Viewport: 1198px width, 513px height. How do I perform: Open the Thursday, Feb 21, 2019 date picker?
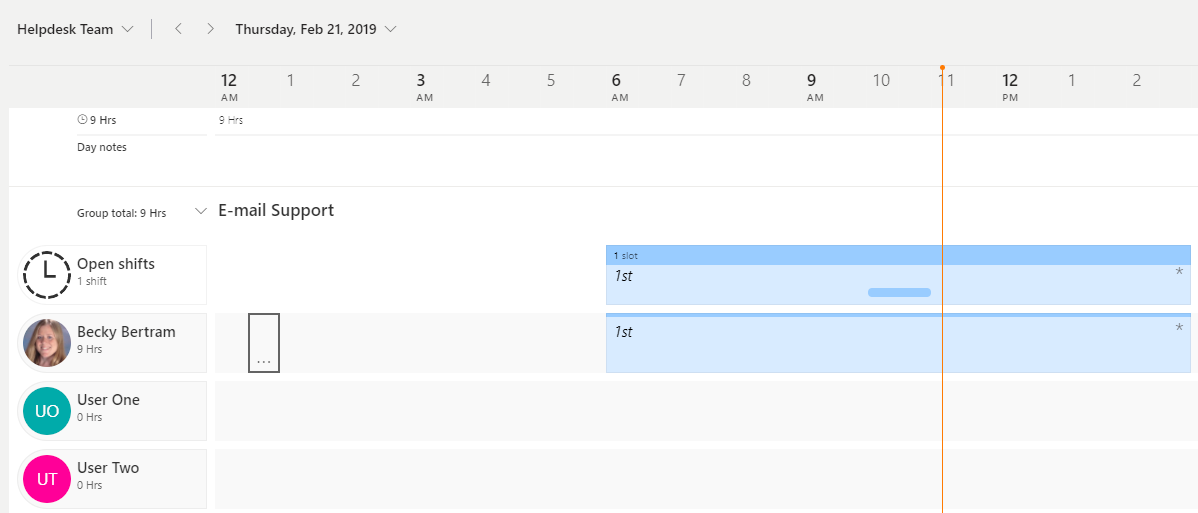point(315,29)
